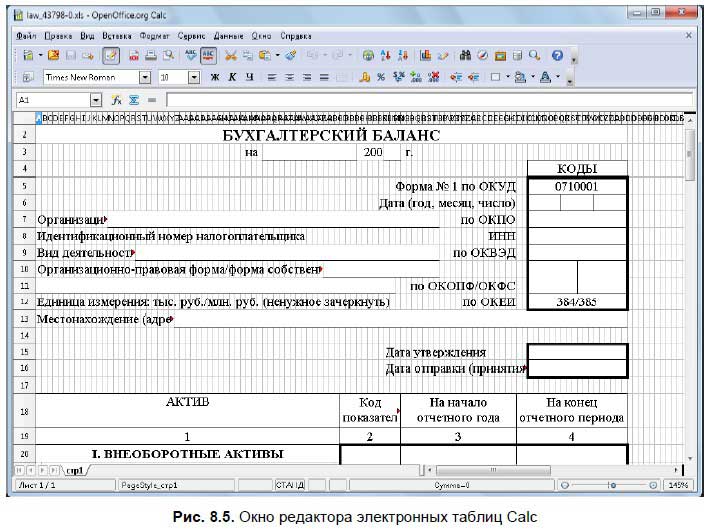Open the font size dropdown
This screenshot has width=710, height=532.
(x=193, y=77)
